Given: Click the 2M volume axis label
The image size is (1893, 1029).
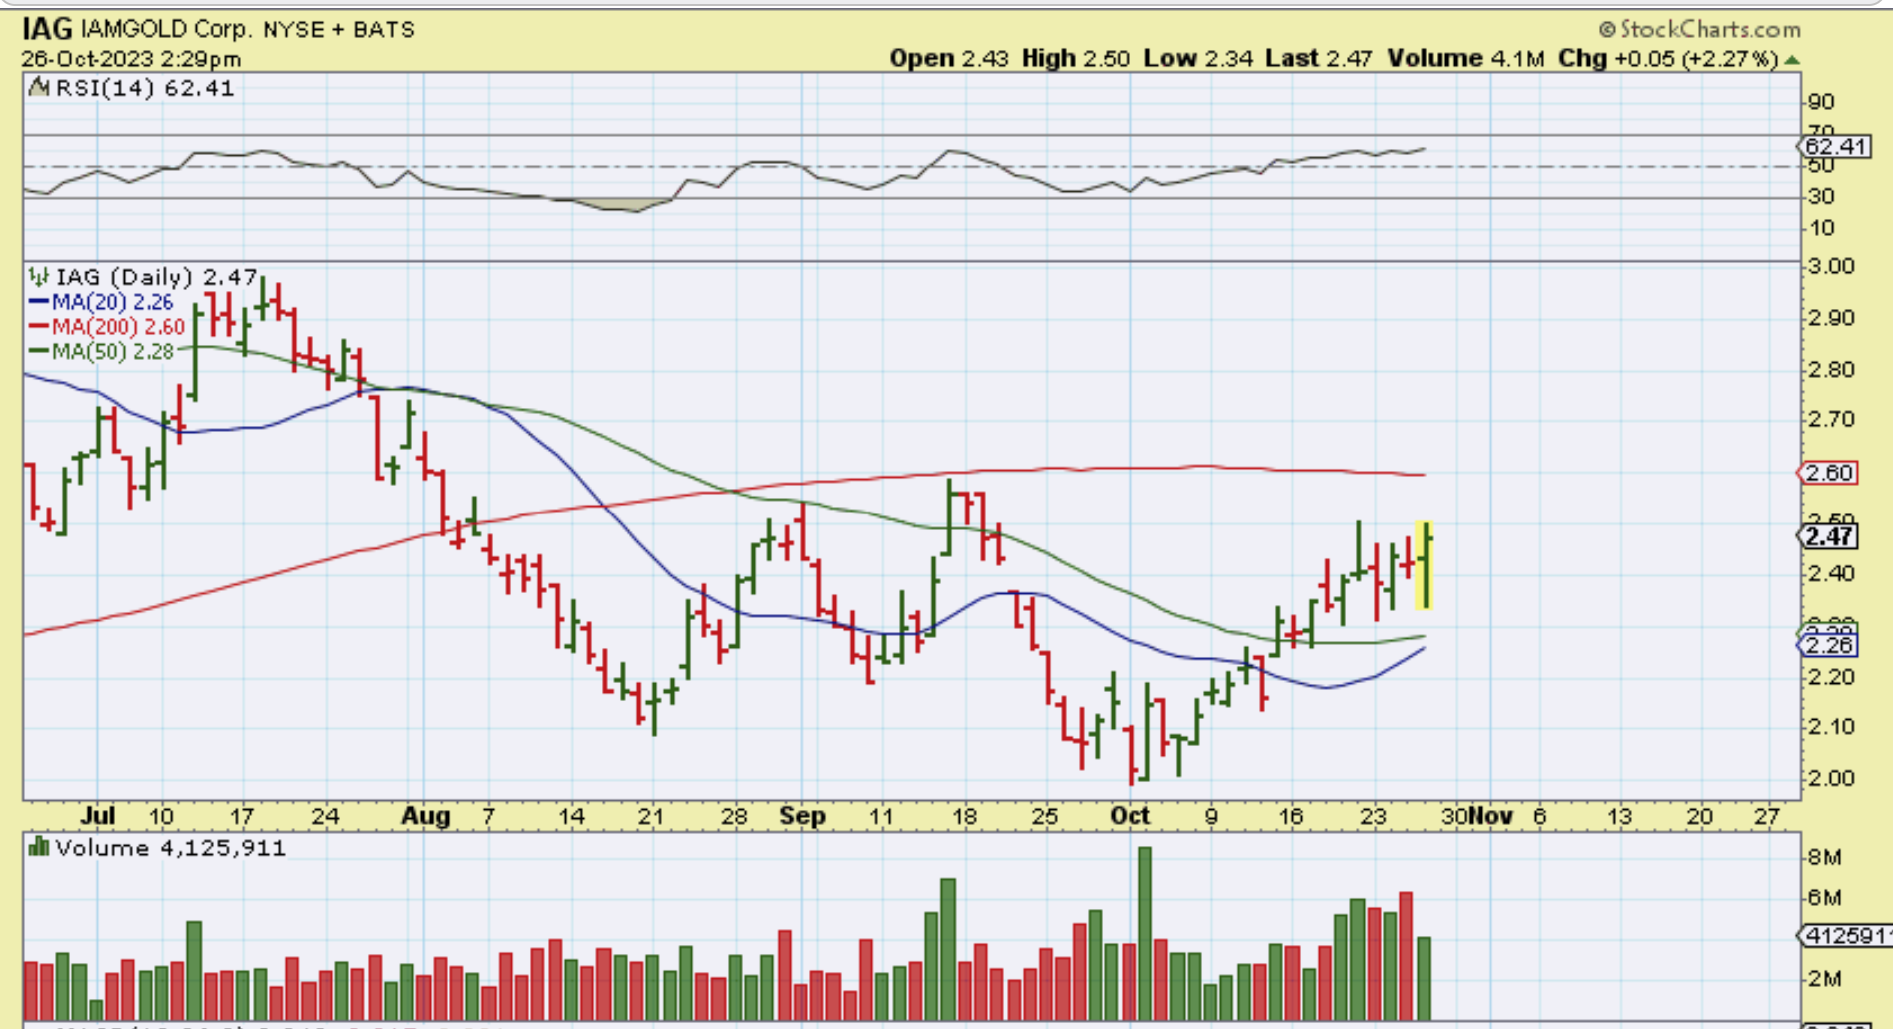Looking at the screenshot, I should point(1825,979).
